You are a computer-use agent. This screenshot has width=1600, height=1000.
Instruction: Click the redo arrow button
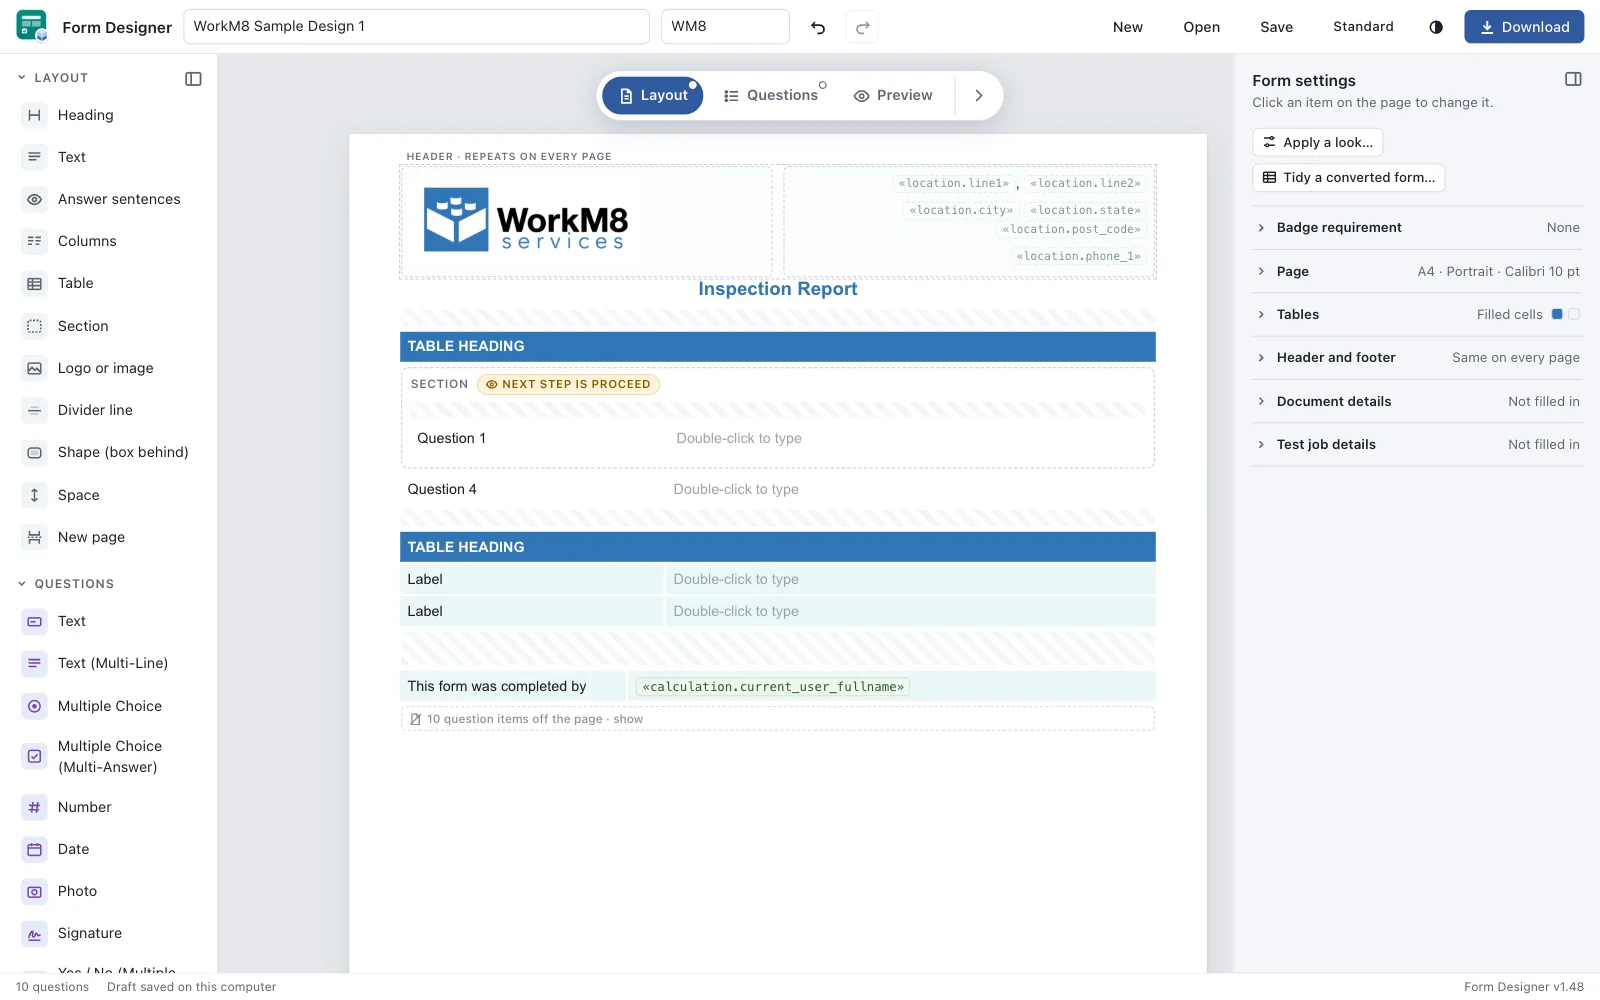coord(862,27)
